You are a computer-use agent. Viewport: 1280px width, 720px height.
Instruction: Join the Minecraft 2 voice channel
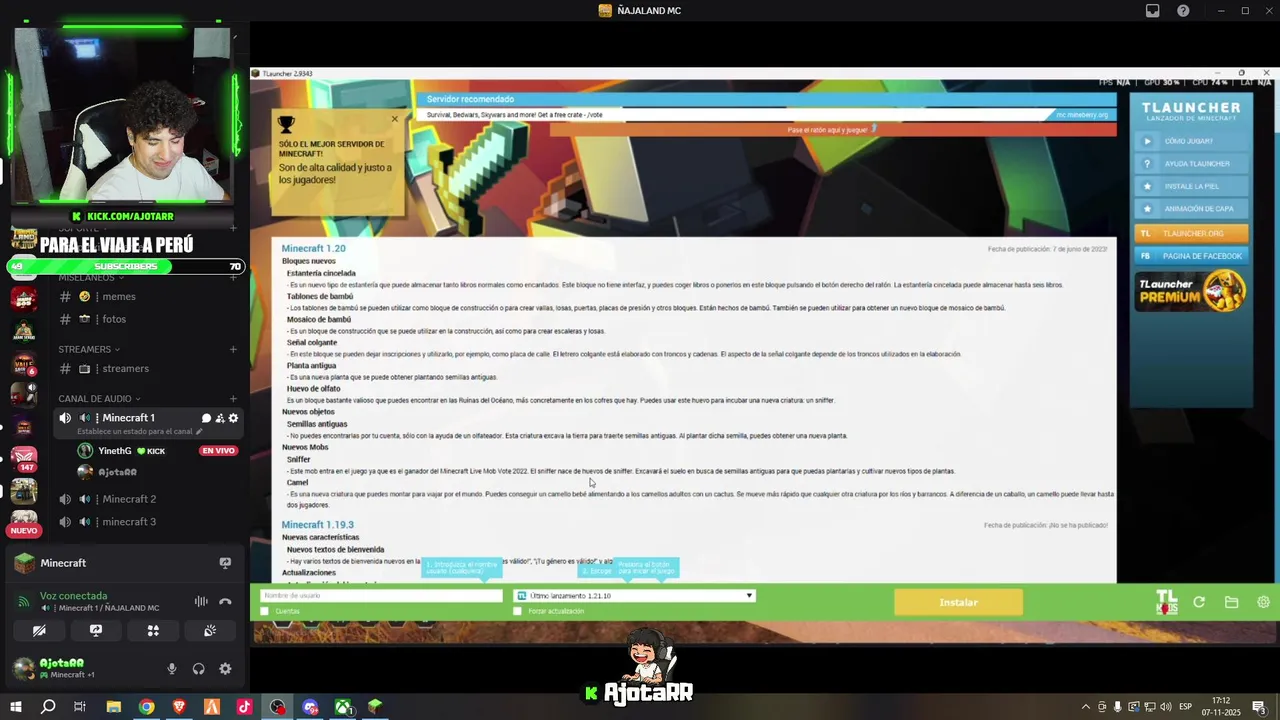click(x=148, y=499)
